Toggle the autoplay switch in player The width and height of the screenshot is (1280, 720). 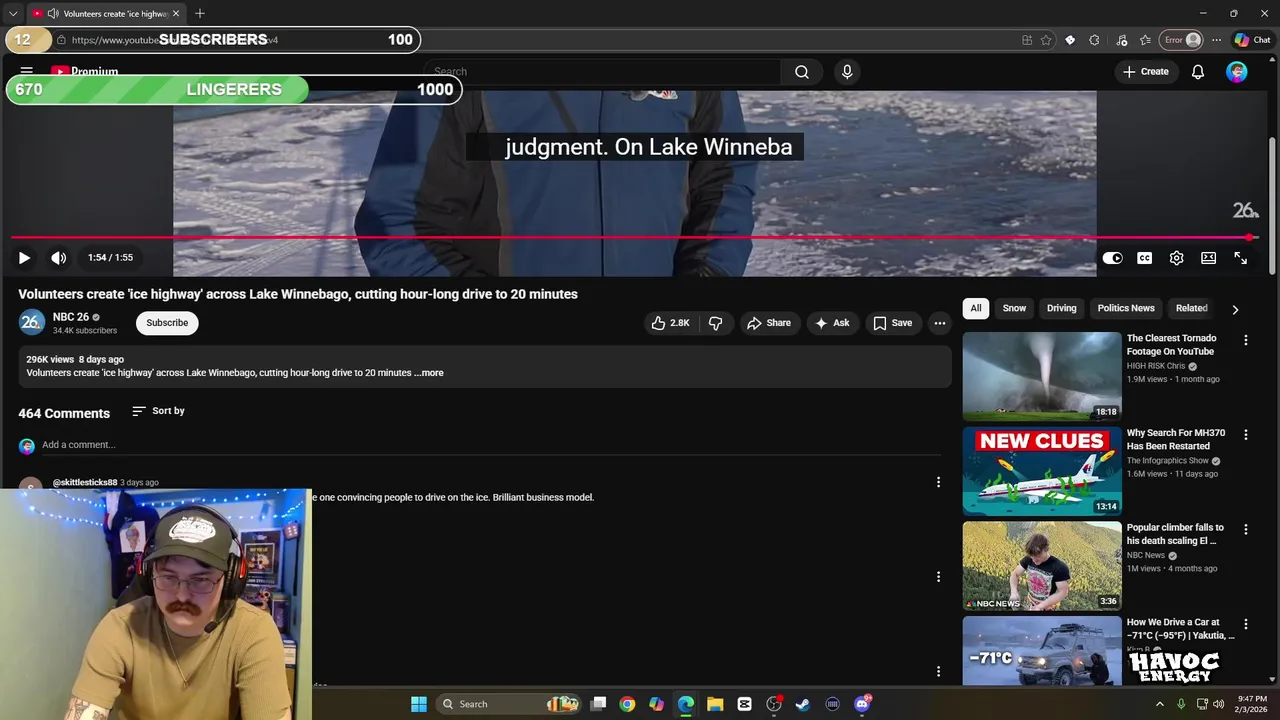(x=1112, y=258)
